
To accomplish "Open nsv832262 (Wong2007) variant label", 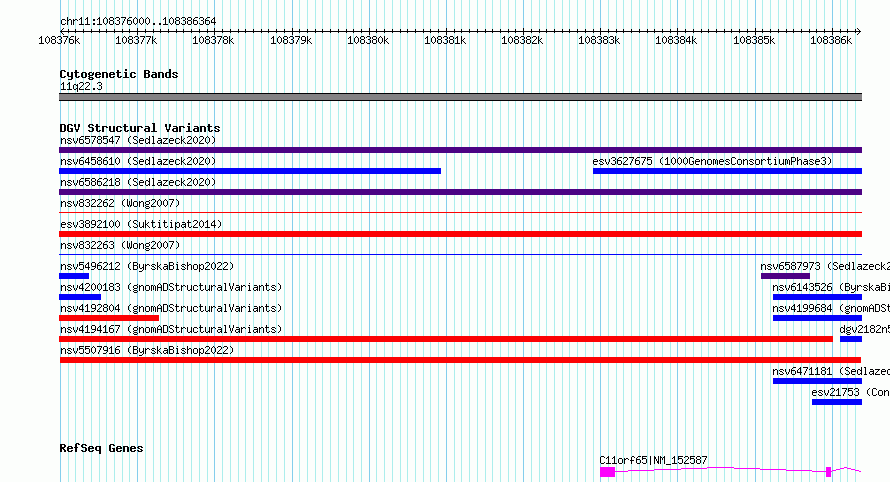I will 120,203.
